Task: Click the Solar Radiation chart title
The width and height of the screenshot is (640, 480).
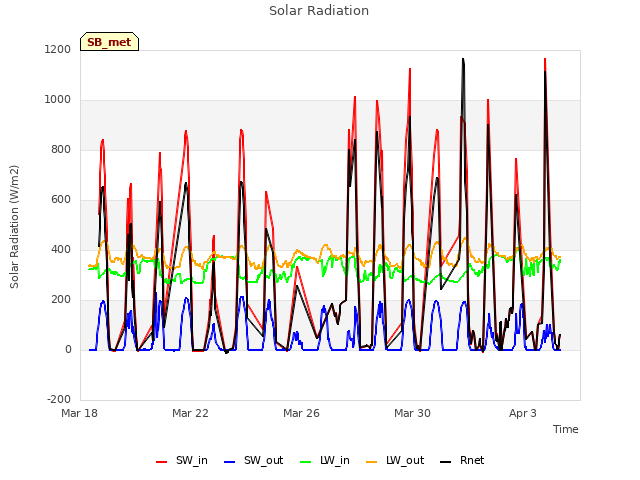Action: pyautogui.click(x=319, y=11)
